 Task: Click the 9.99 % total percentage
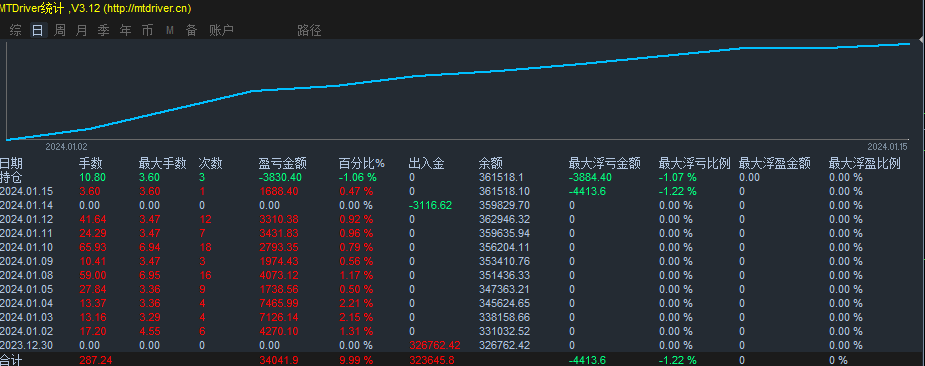(356, 360)
